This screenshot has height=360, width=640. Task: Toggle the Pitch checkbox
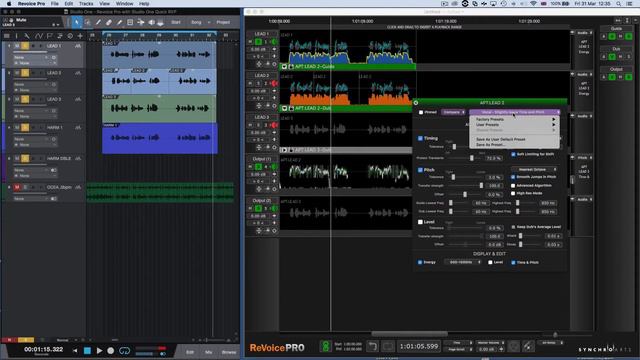(420, 170)
